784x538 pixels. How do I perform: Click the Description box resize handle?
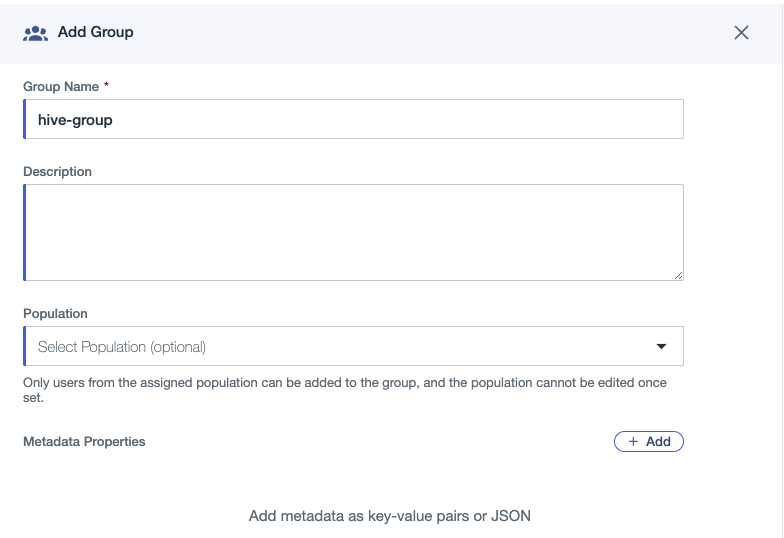(x=678, y=276)
